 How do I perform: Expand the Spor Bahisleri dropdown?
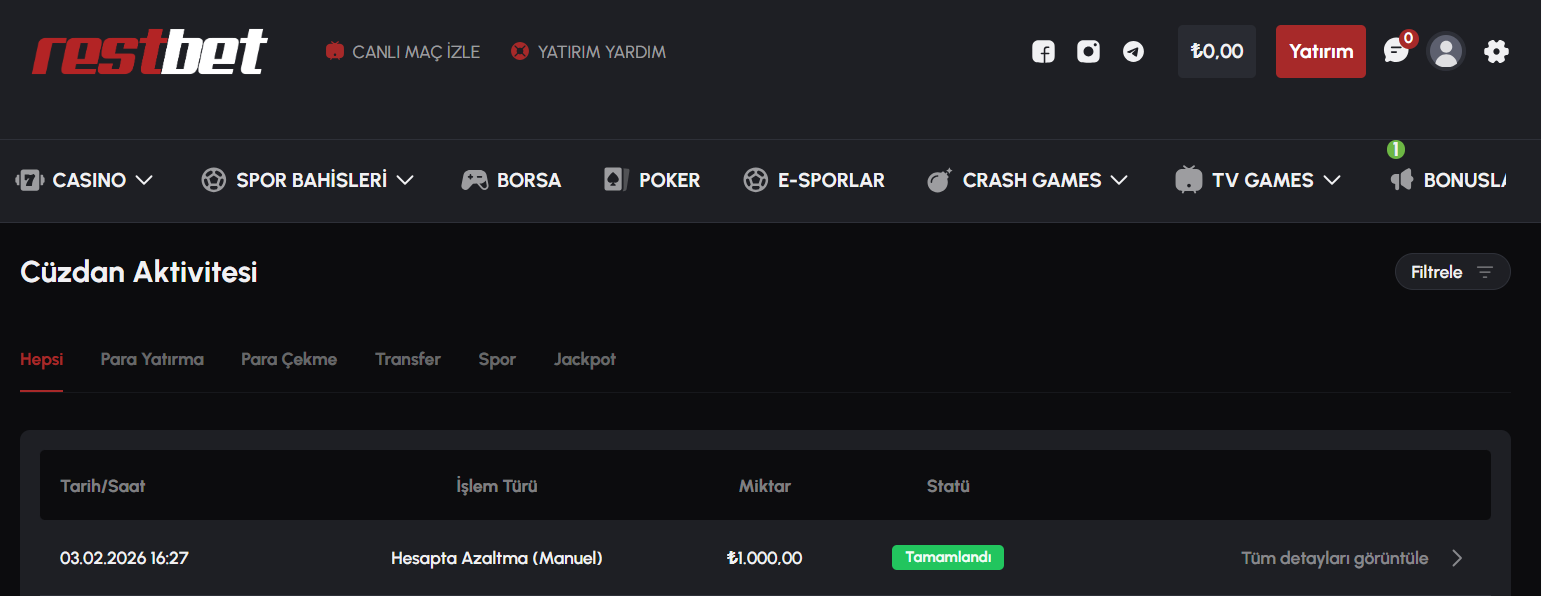point(307,180)
